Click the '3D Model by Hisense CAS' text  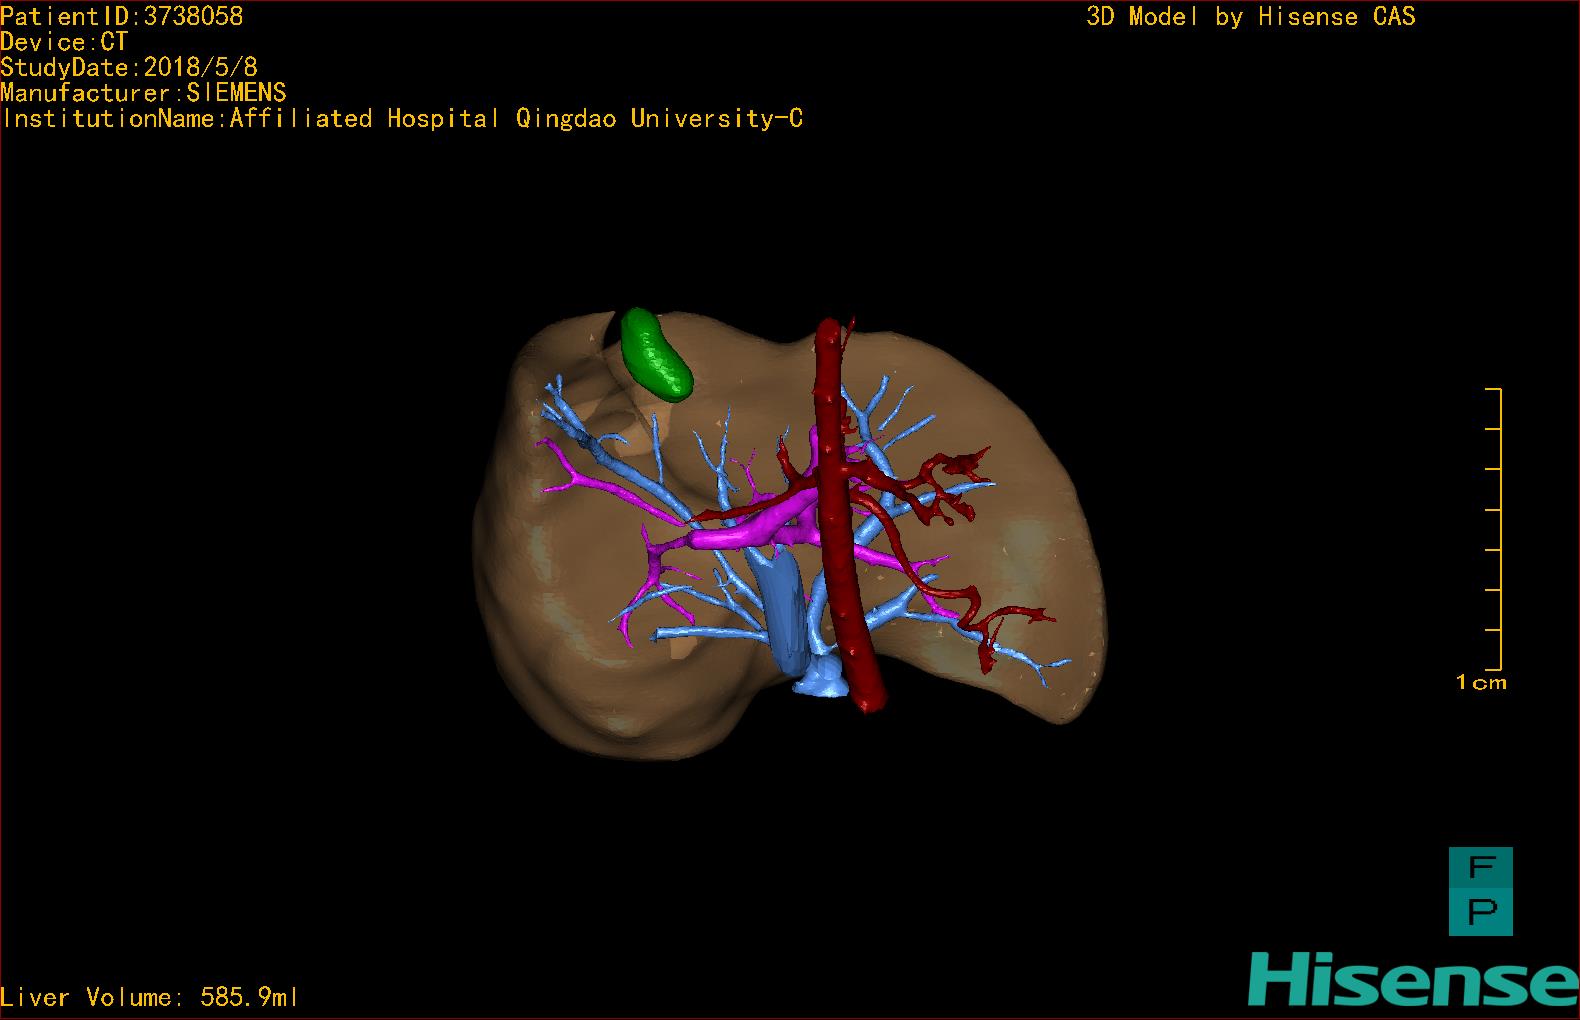(x=1251, y=16)
